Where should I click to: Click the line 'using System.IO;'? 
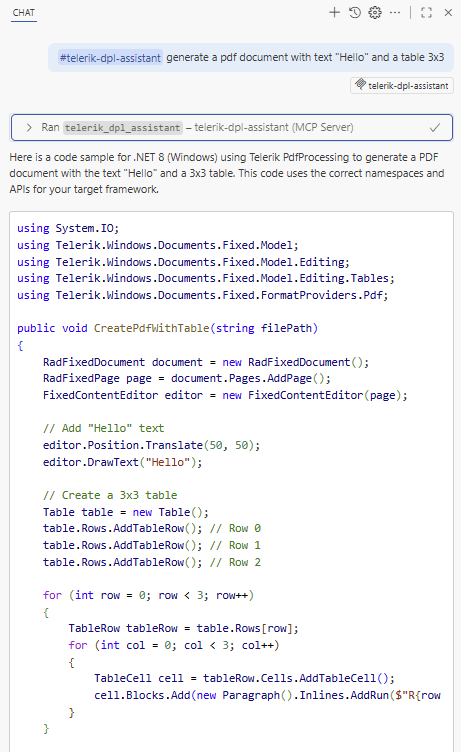pos(68,228)
